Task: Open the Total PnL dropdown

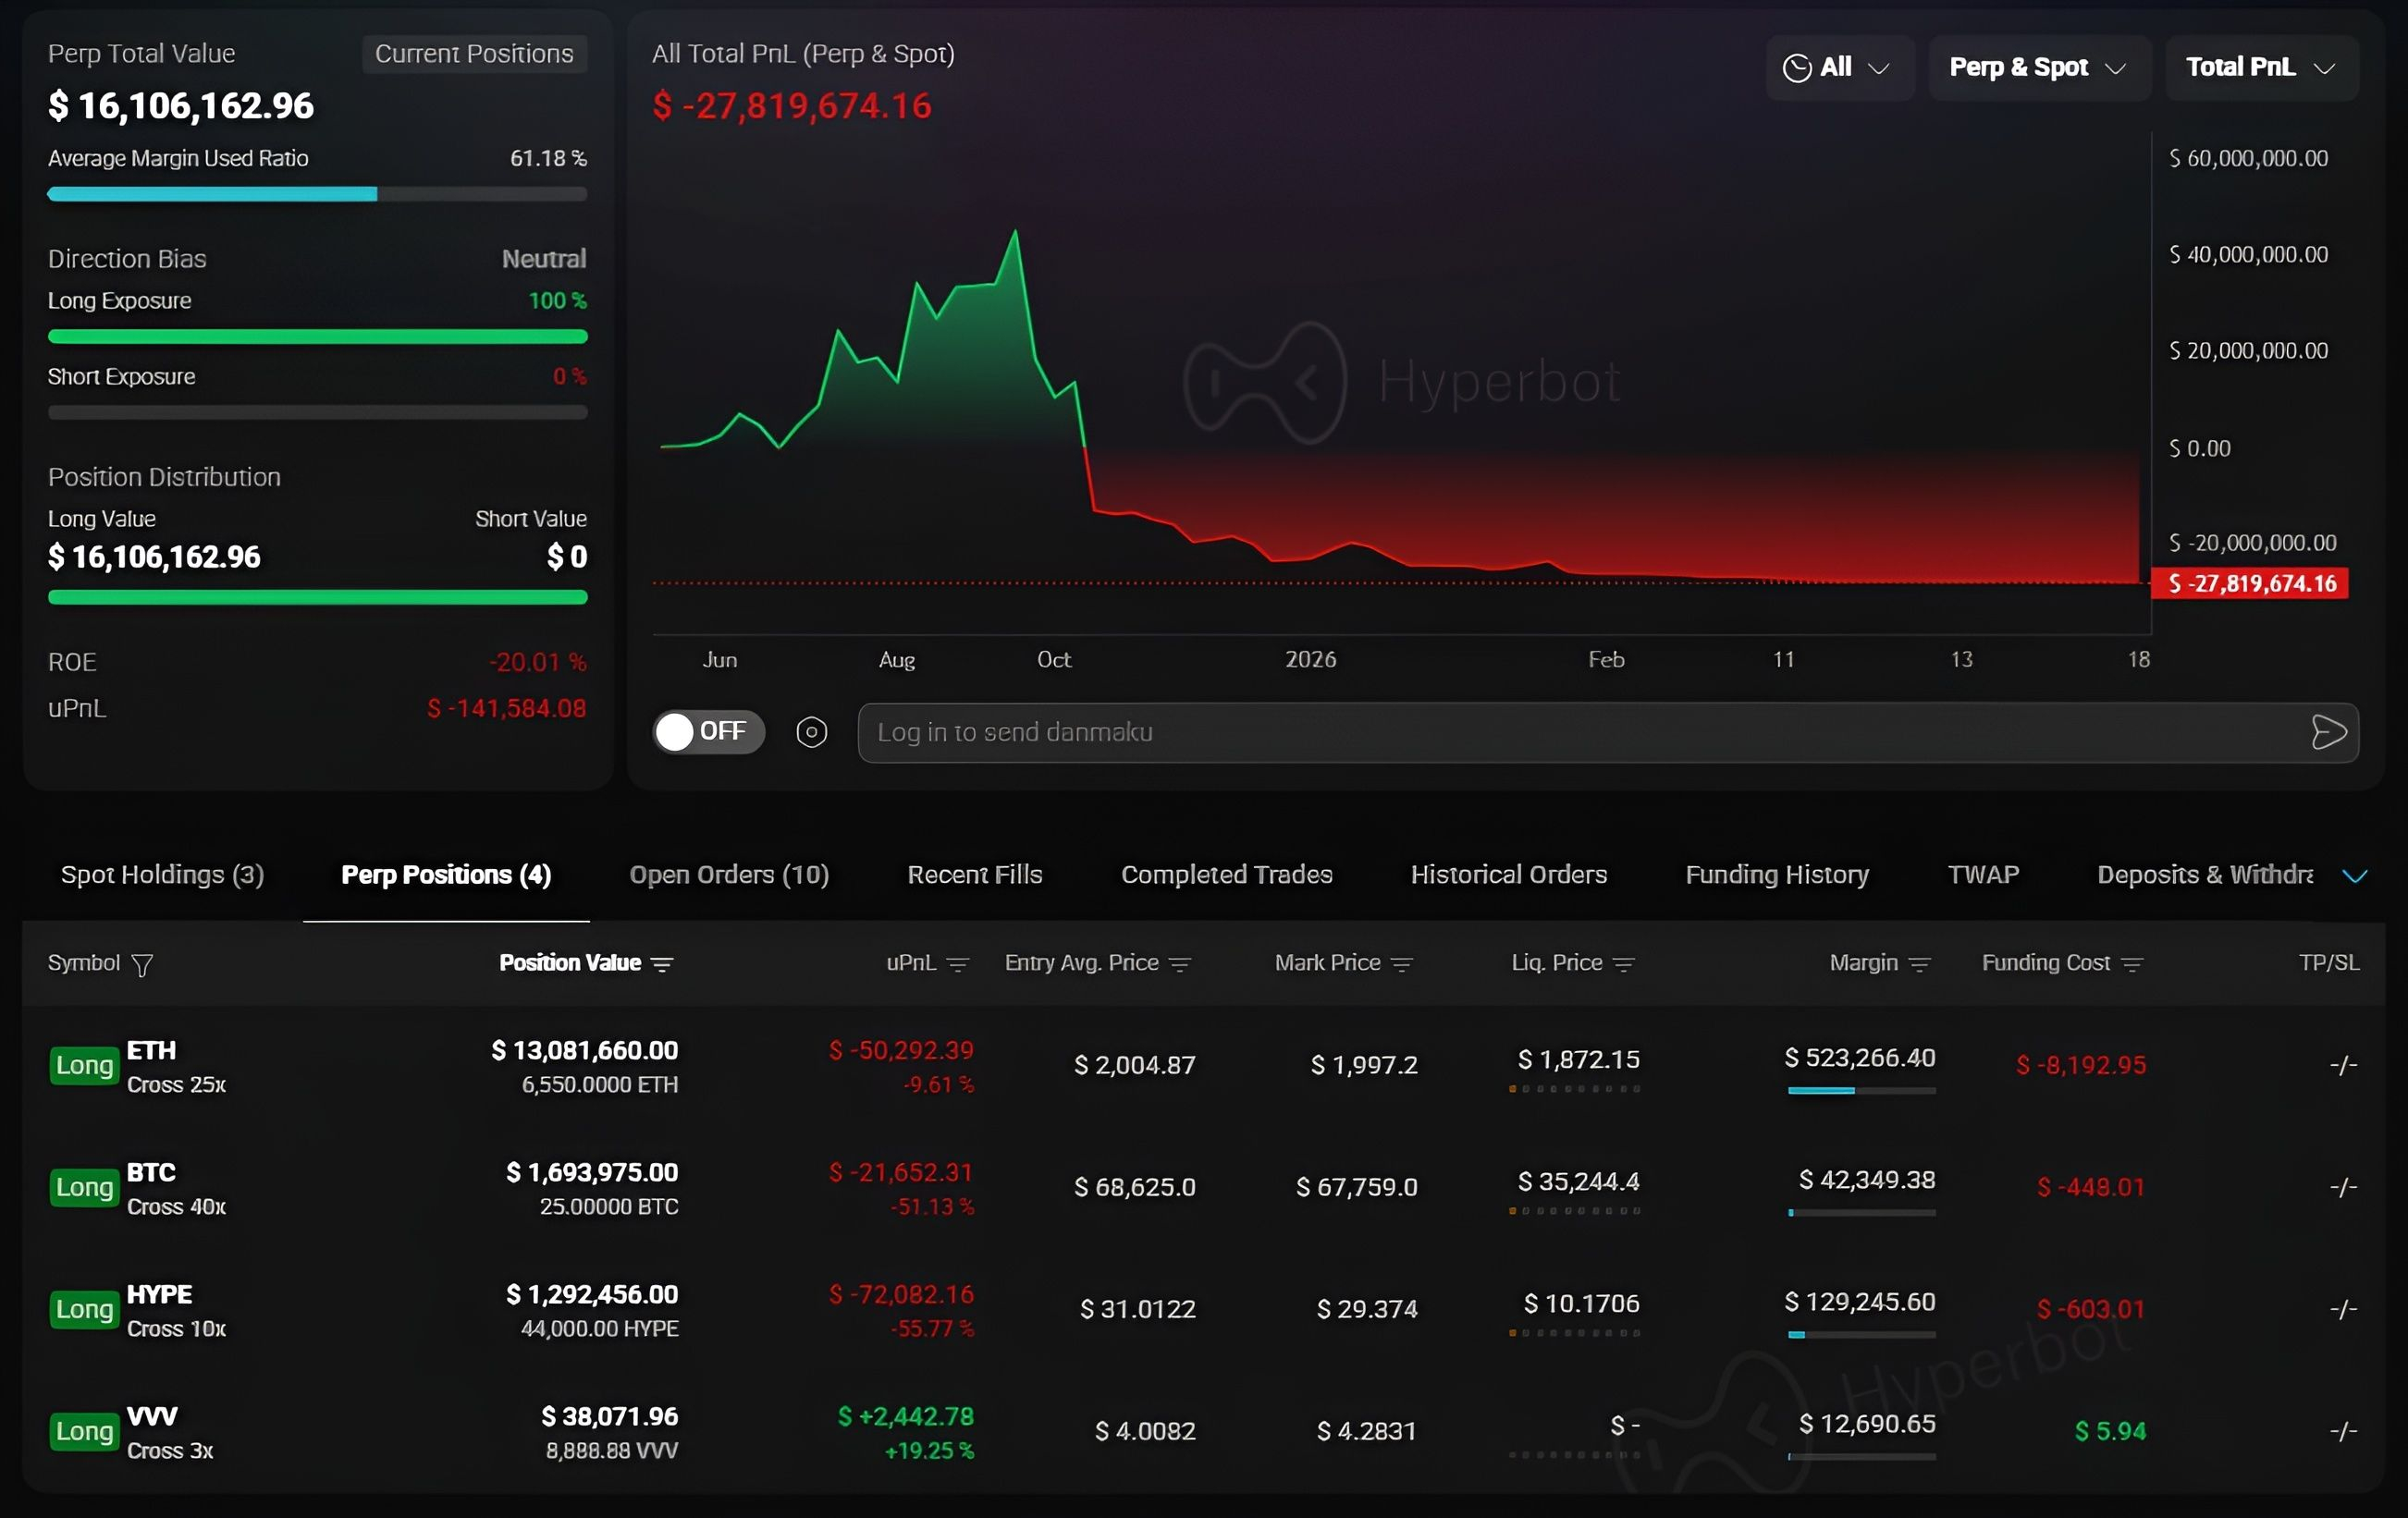Action: point(2262,68)
